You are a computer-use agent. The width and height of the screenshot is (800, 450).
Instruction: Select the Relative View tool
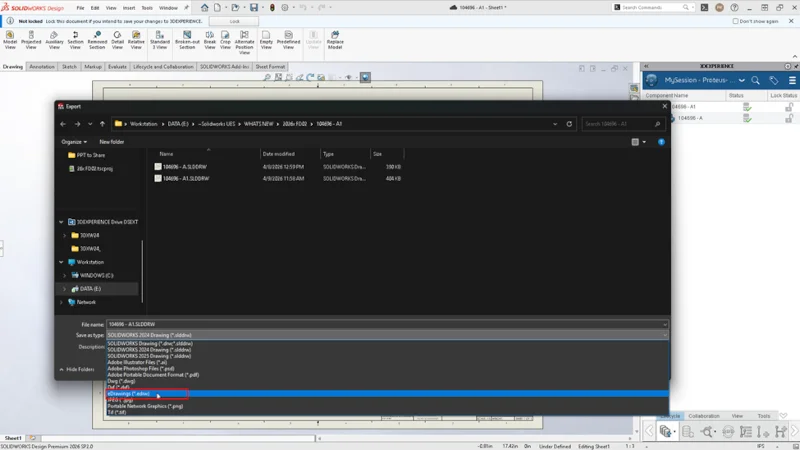(x=136, y=40)
